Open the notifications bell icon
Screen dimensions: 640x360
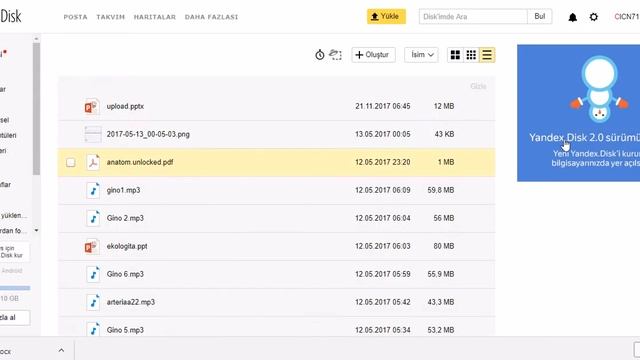click(573, 17)
